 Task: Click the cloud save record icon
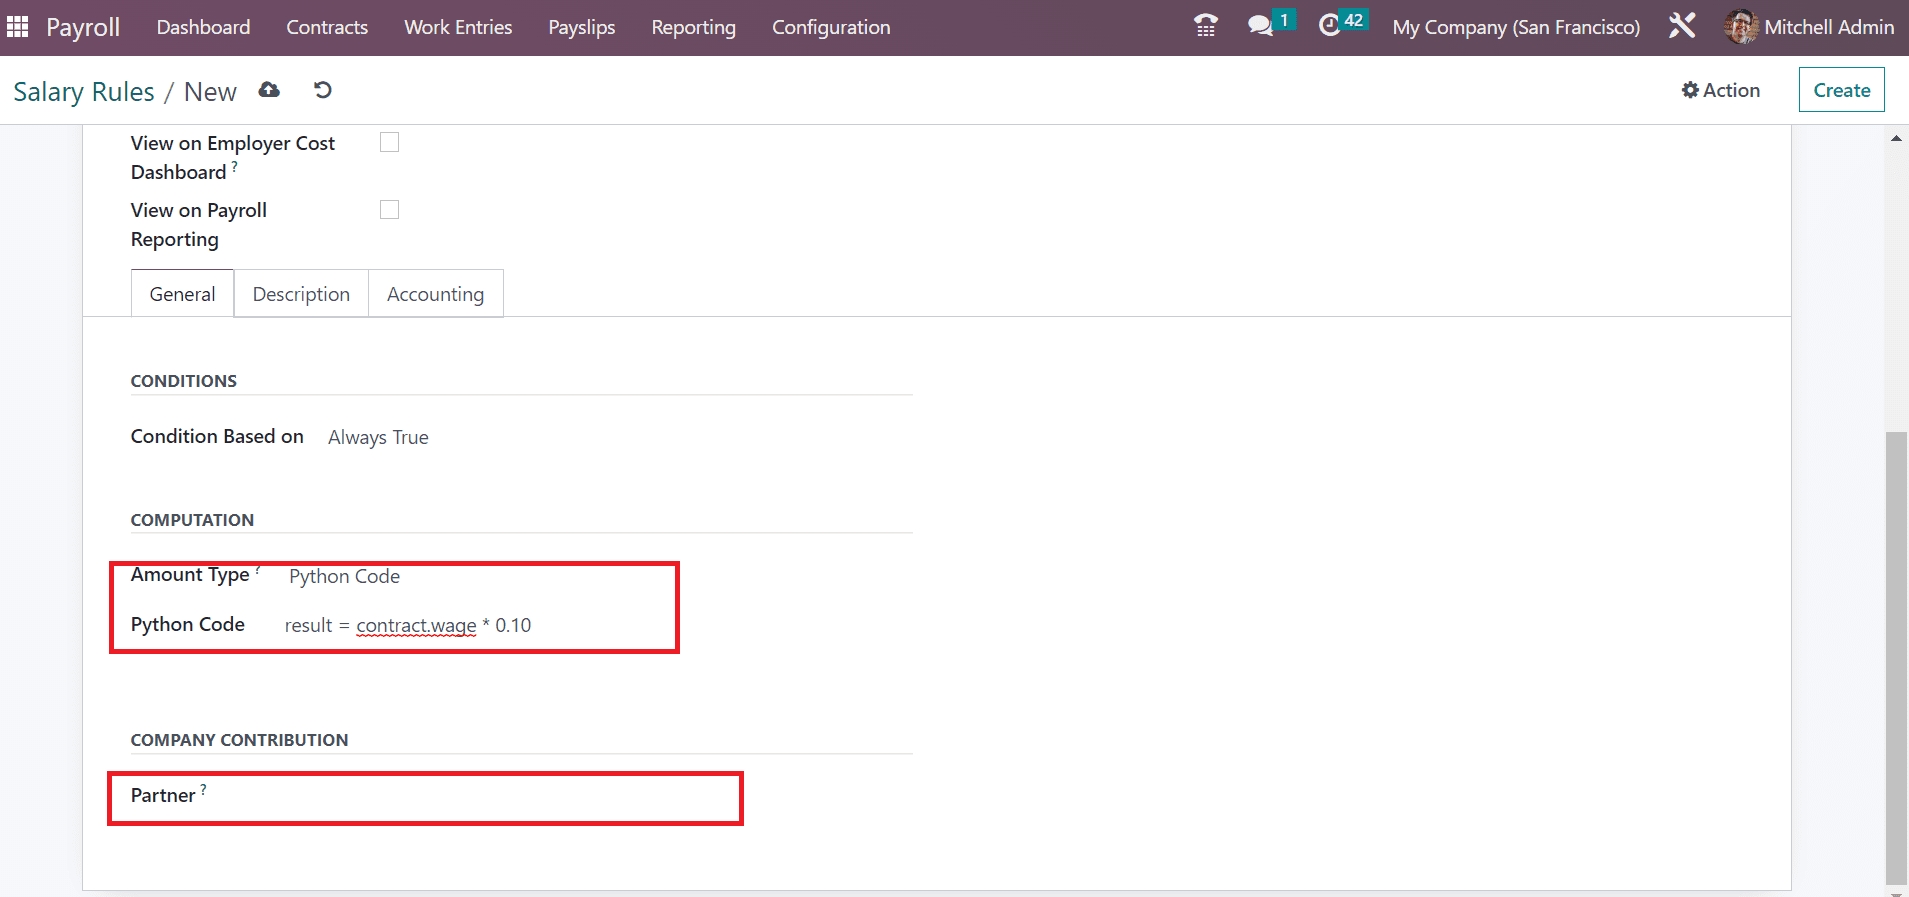coord(269,90)
